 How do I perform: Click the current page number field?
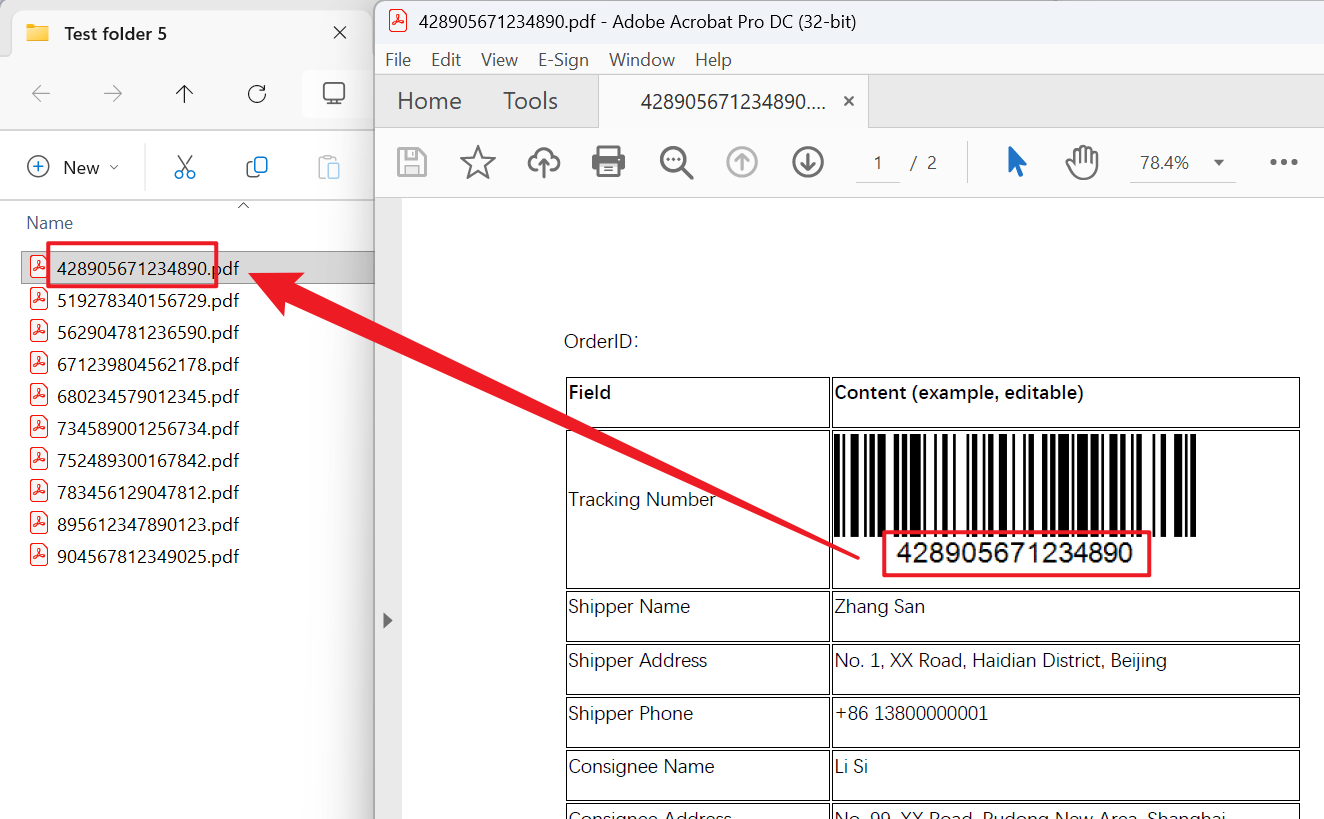click(878, 163)
